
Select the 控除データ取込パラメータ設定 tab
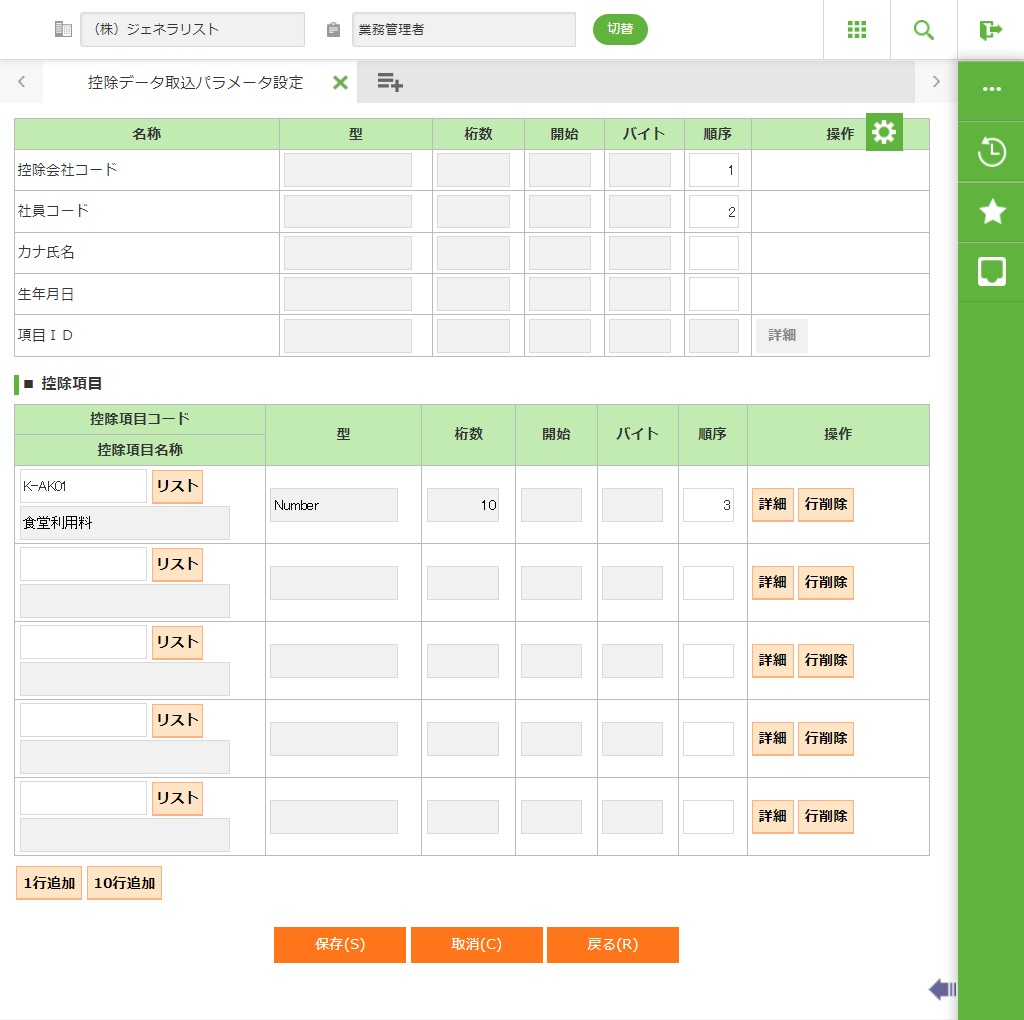coord(195,83)
